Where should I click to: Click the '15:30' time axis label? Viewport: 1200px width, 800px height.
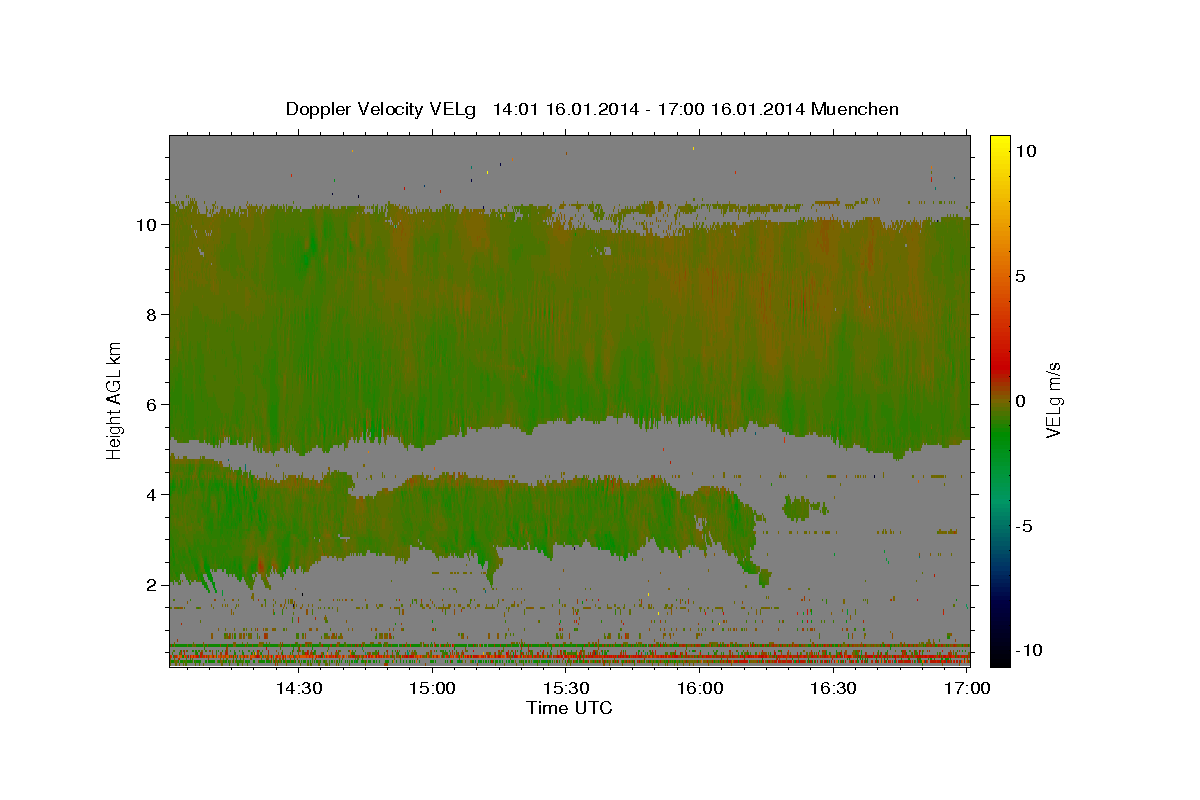point(566,688)
